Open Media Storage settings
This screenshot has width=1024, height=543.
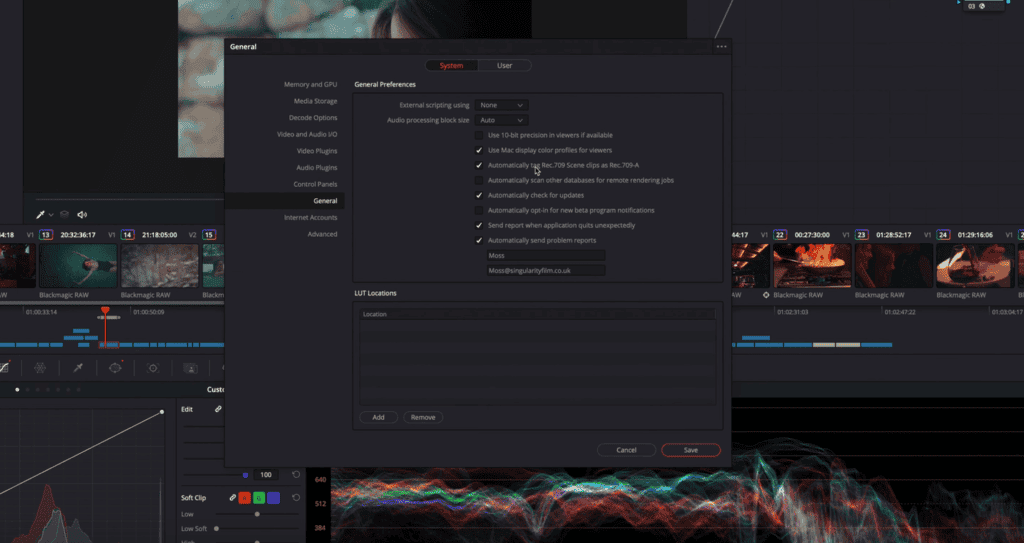click(x=315, y=101)
